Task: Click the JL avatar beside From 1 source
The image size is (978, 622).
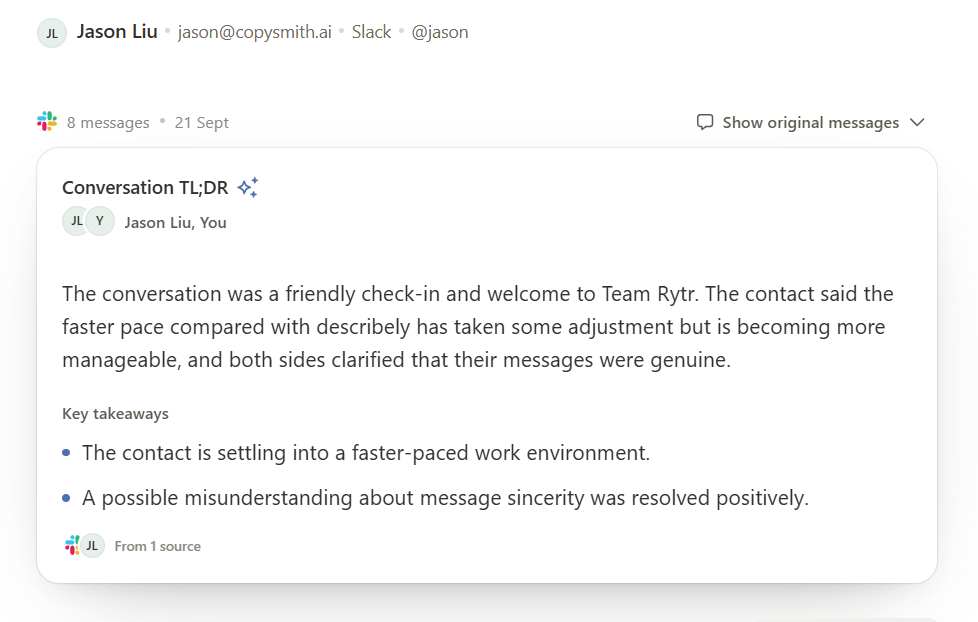Action: click(92, 546)
